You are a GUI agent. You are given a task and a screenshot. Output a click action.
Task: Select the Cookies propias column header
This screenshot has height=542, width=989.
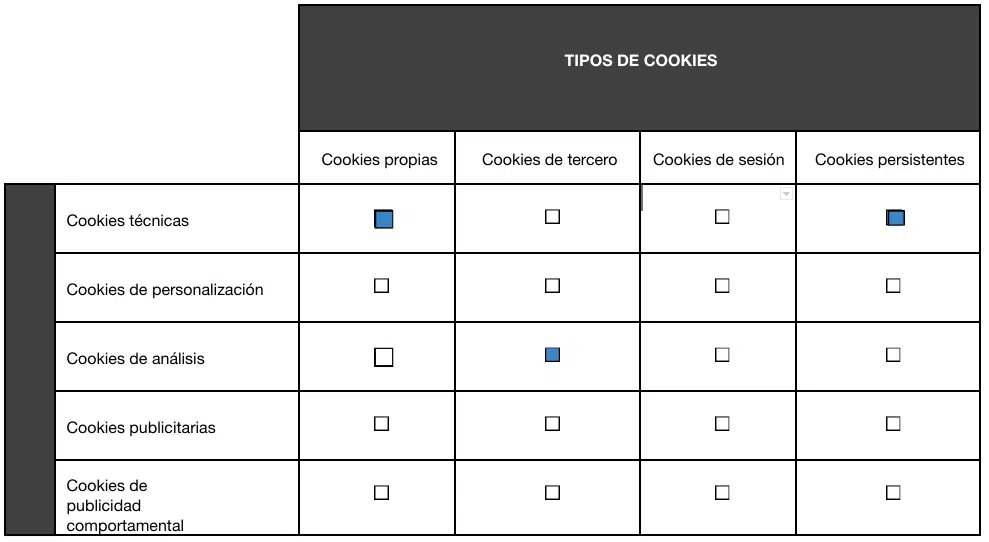[x=379, y=160]
